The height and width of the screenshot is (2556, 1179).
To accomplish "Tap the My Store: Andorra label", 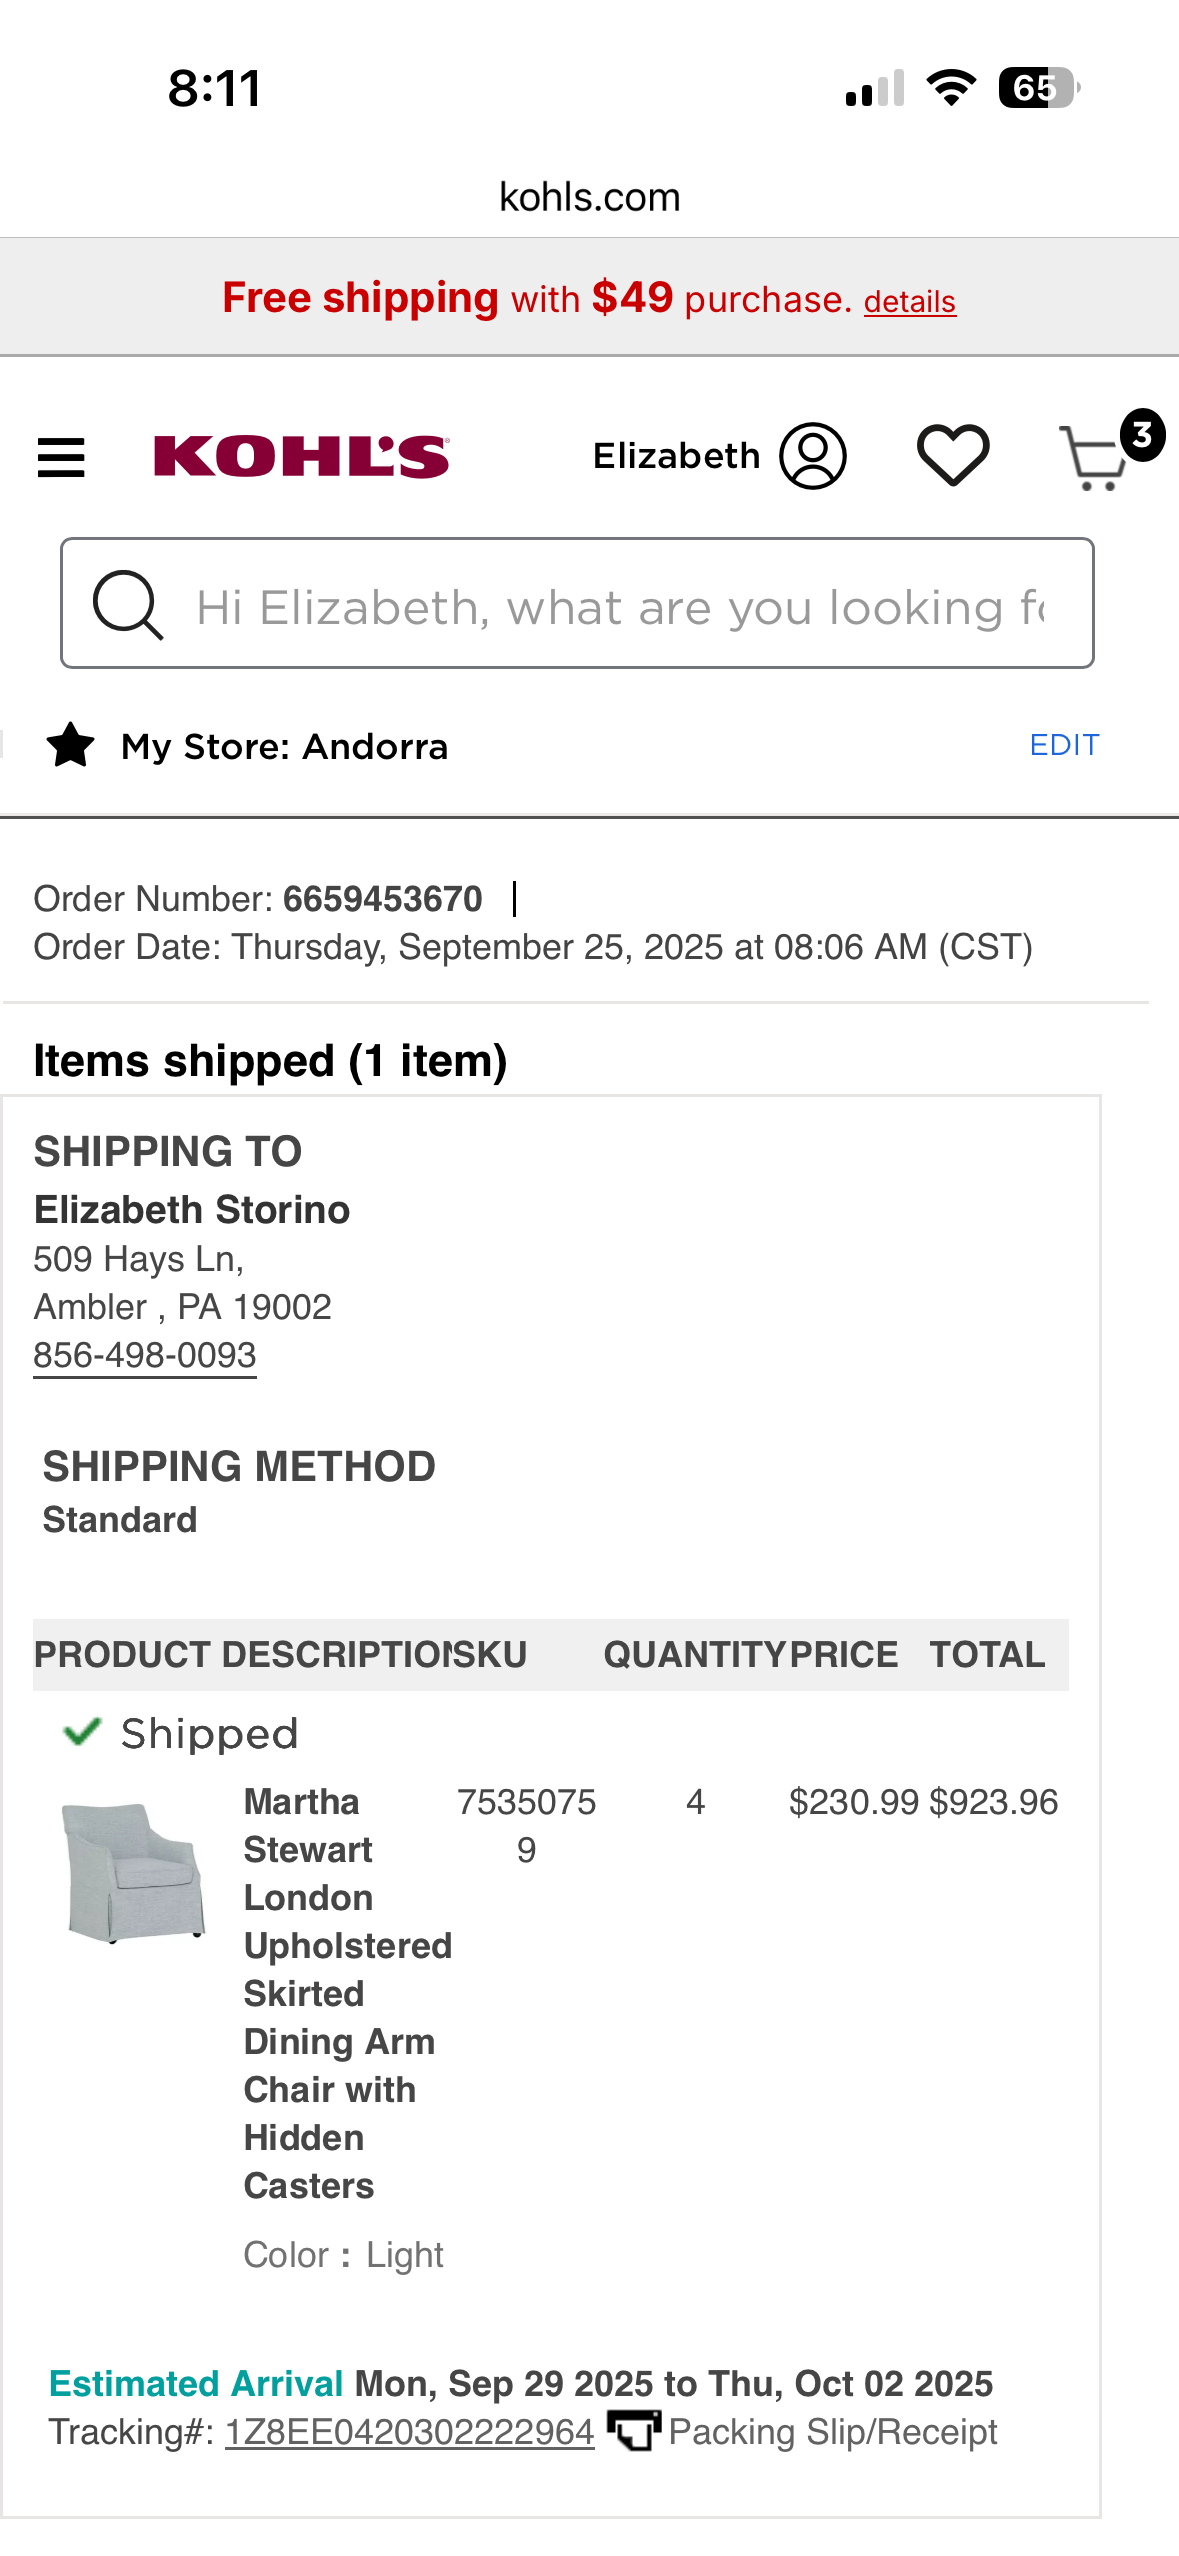I will [x=285, y=746].
